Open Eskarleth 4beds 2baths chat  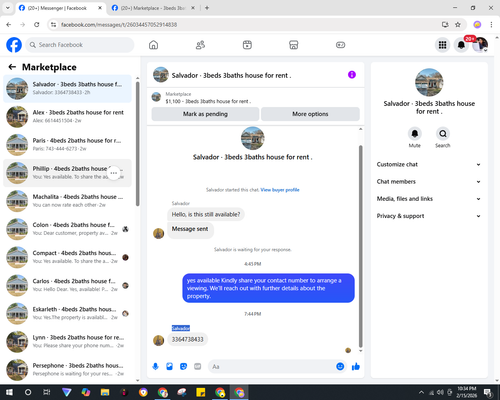point(67,314)
